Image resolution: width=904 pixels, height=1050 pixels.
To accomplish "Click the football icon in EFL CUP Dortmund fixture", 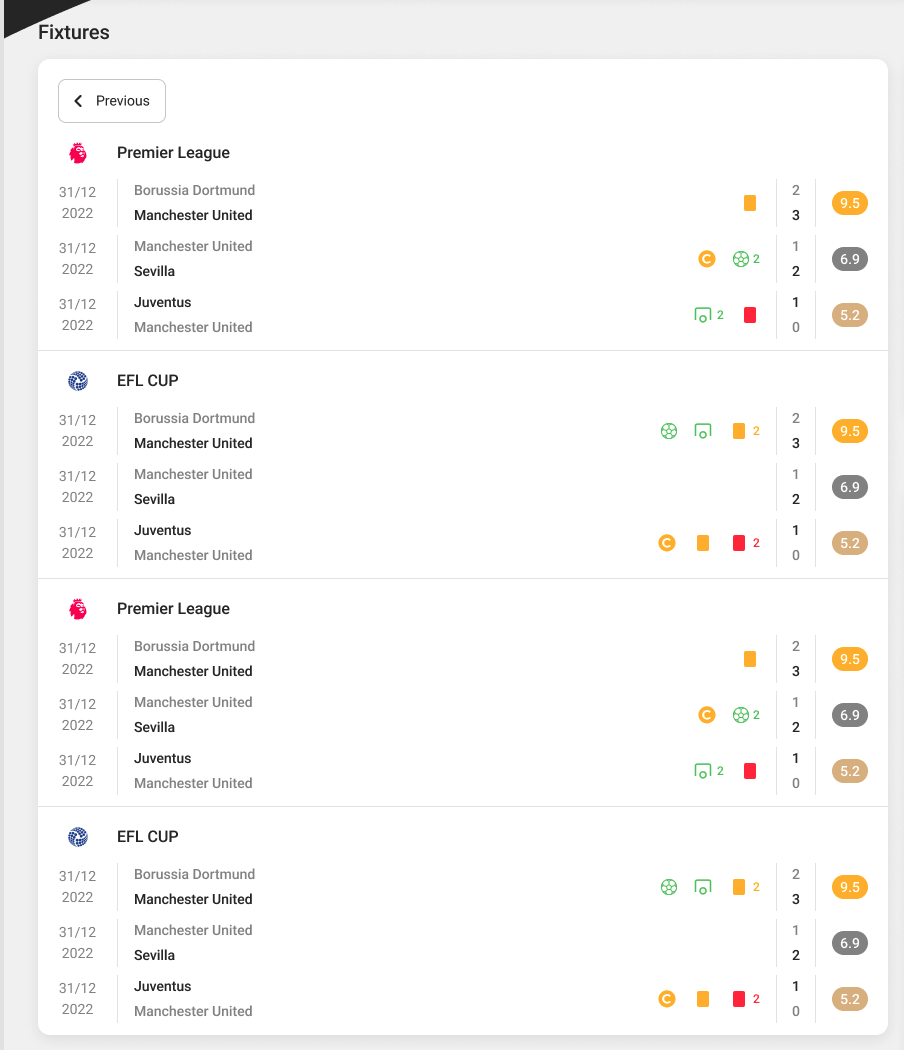I will click(668, 430).
